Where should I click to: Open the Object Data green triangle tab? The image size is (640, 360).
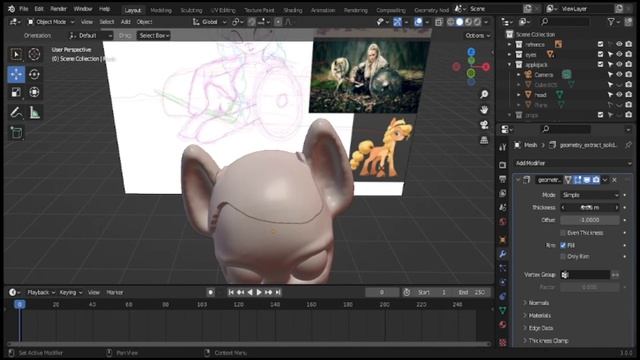coord(503,310)
